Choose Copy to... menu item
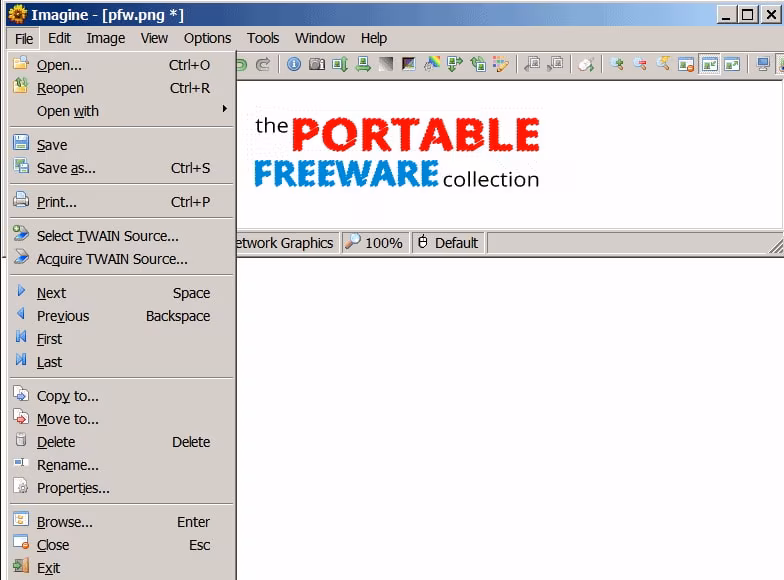The width and height of the screenshot is (784, 580). (122, 396)
